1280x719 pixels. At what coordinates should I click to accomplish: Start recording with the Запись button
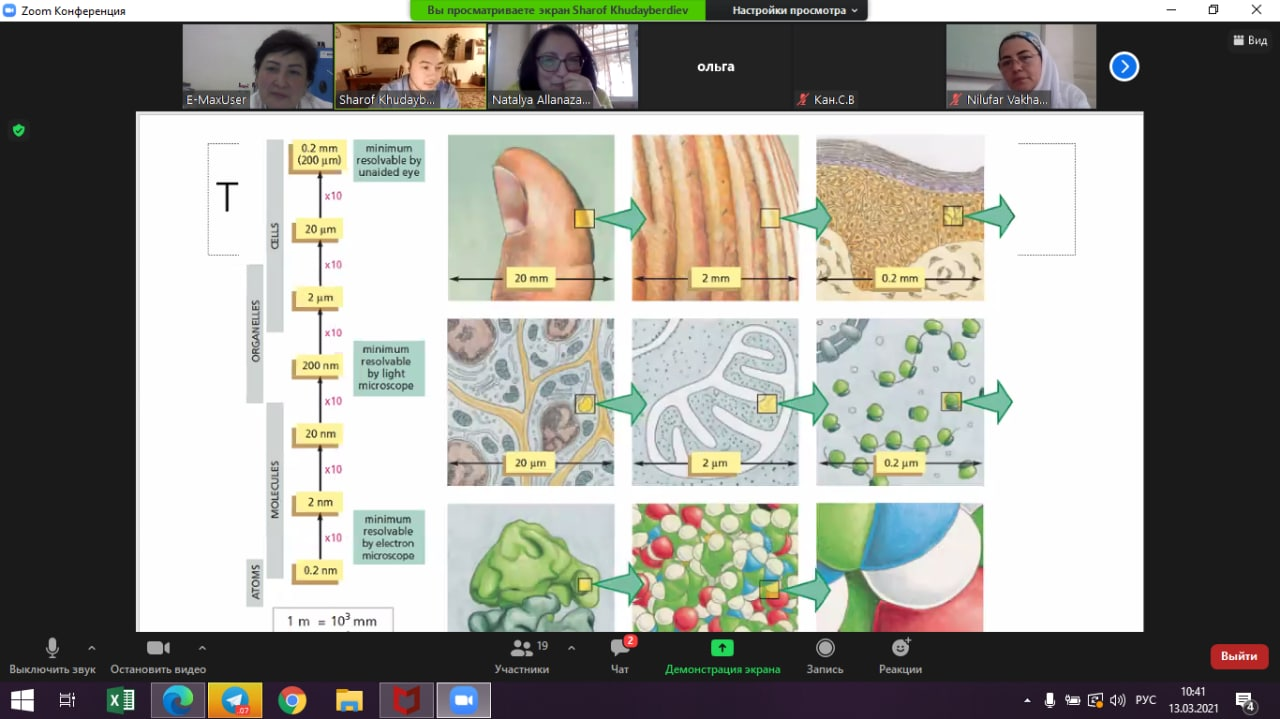[x=825, y=655]
